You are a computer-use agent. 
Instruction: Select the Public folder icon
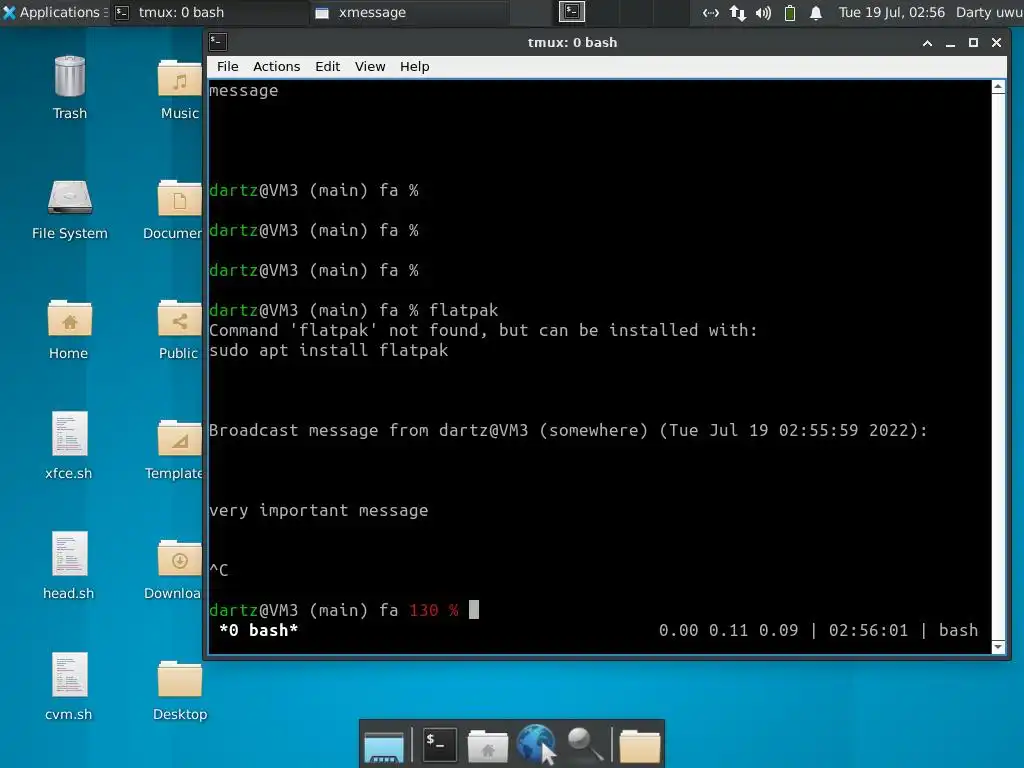[x=180, y=319]
